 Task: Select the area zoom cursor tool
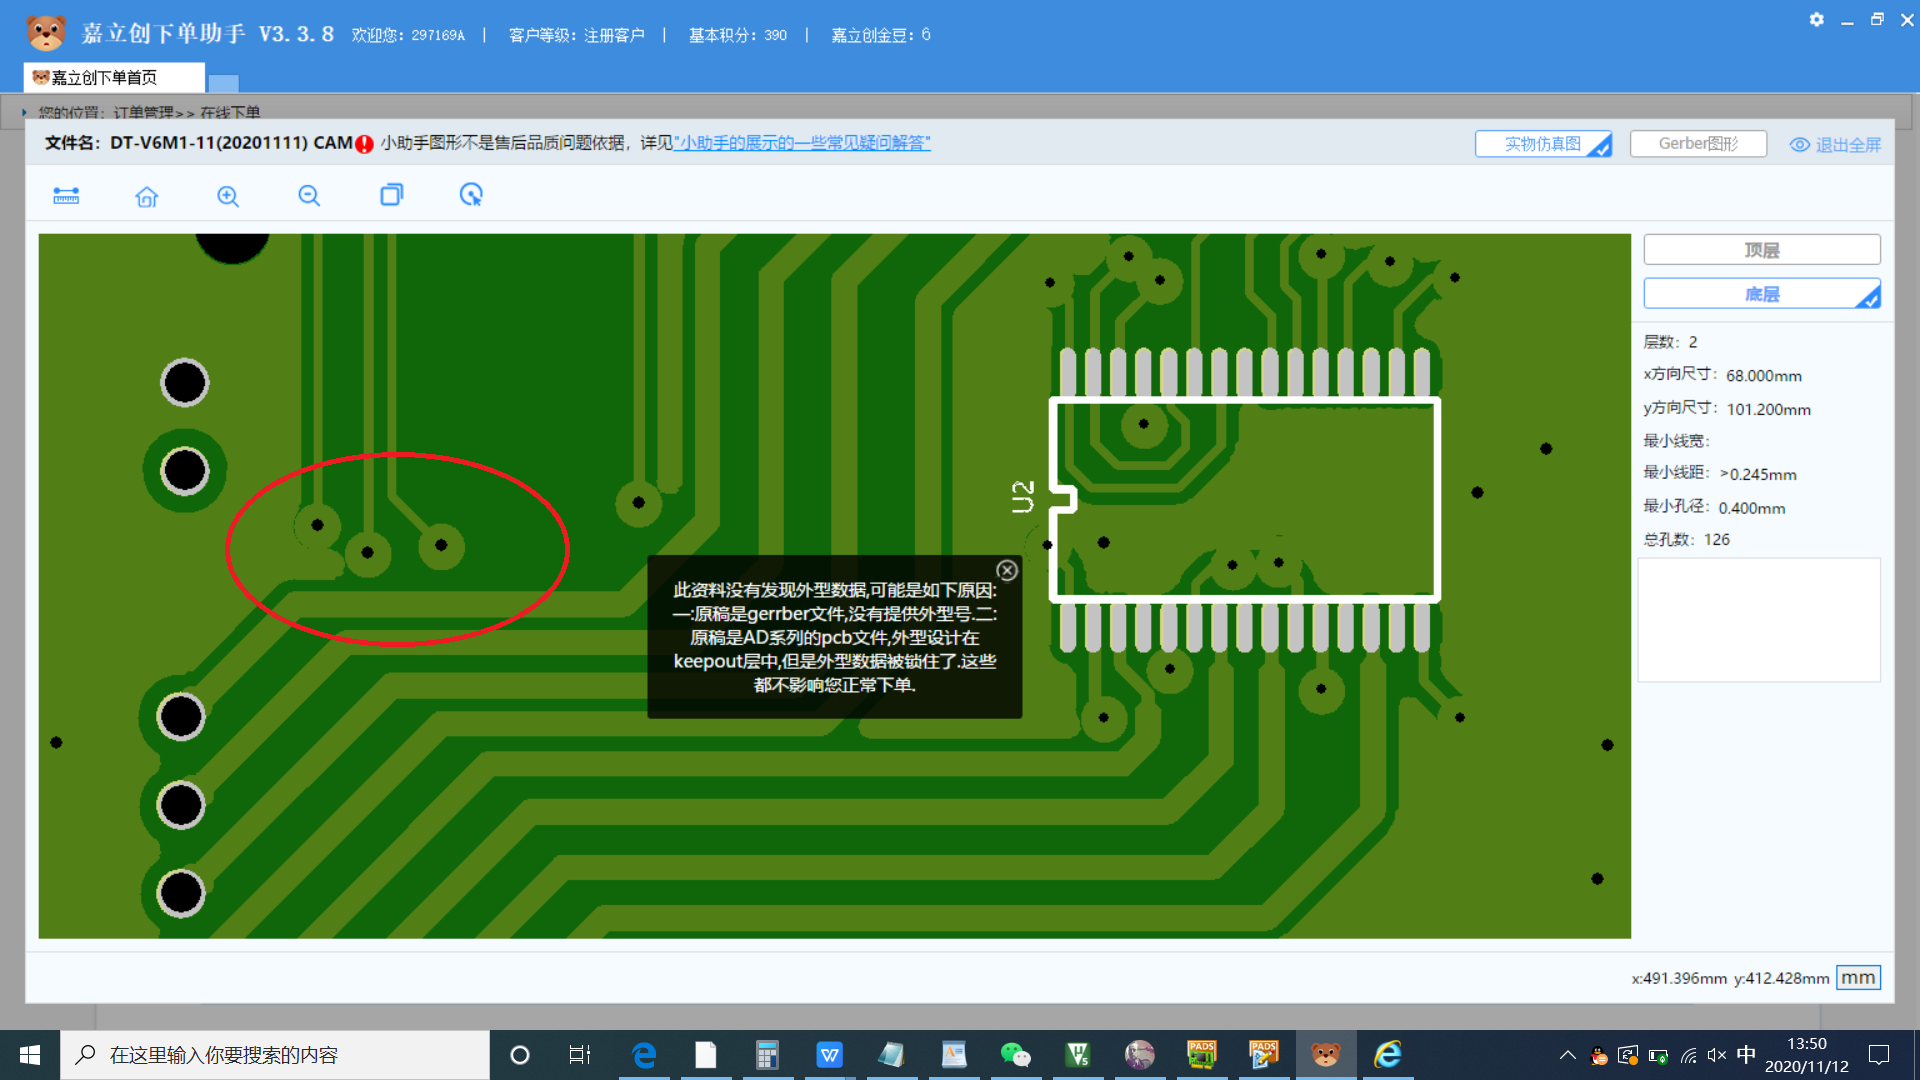471,195
